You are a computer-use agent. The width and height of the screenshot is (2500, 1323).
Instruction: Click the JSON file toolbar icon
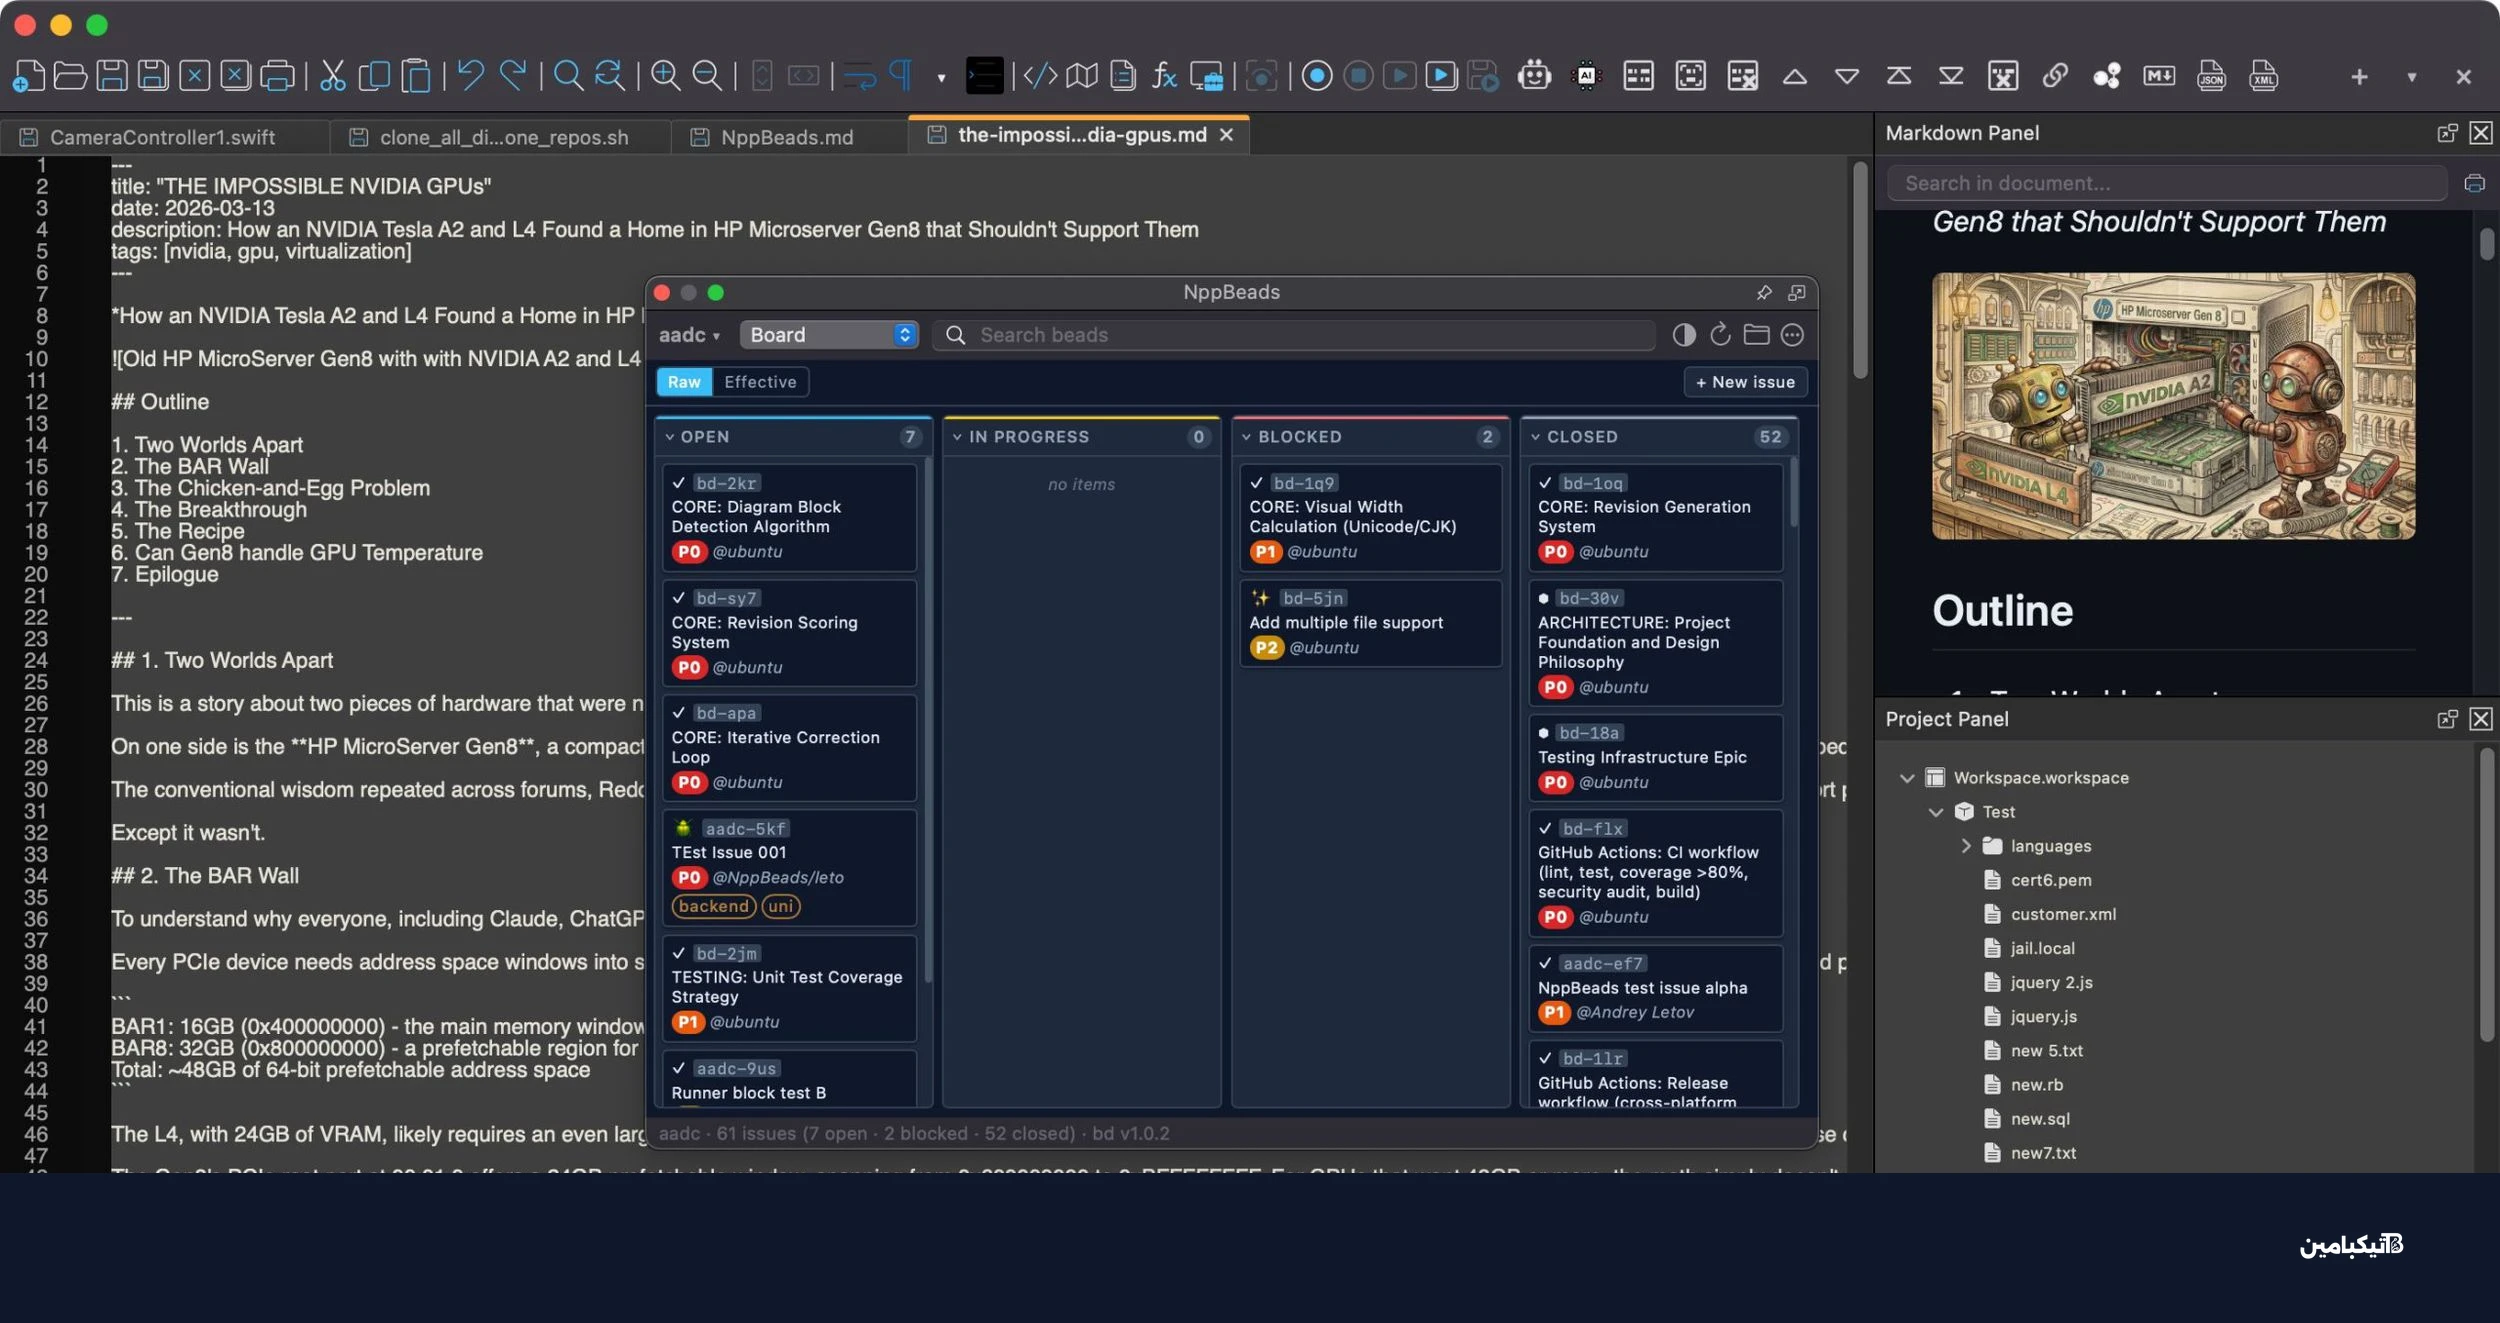coord(2211,76)
